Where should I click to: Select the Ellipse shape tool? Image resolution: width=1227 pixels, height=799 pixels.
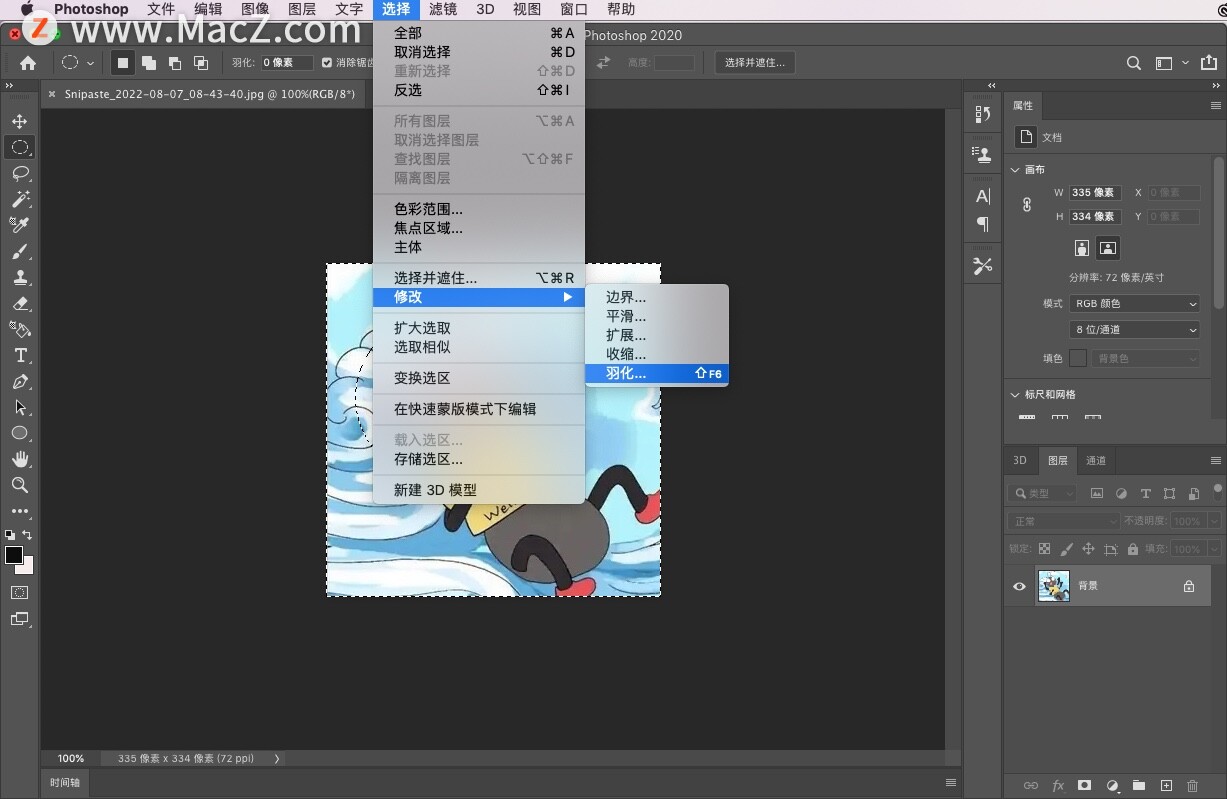[20, 433]
